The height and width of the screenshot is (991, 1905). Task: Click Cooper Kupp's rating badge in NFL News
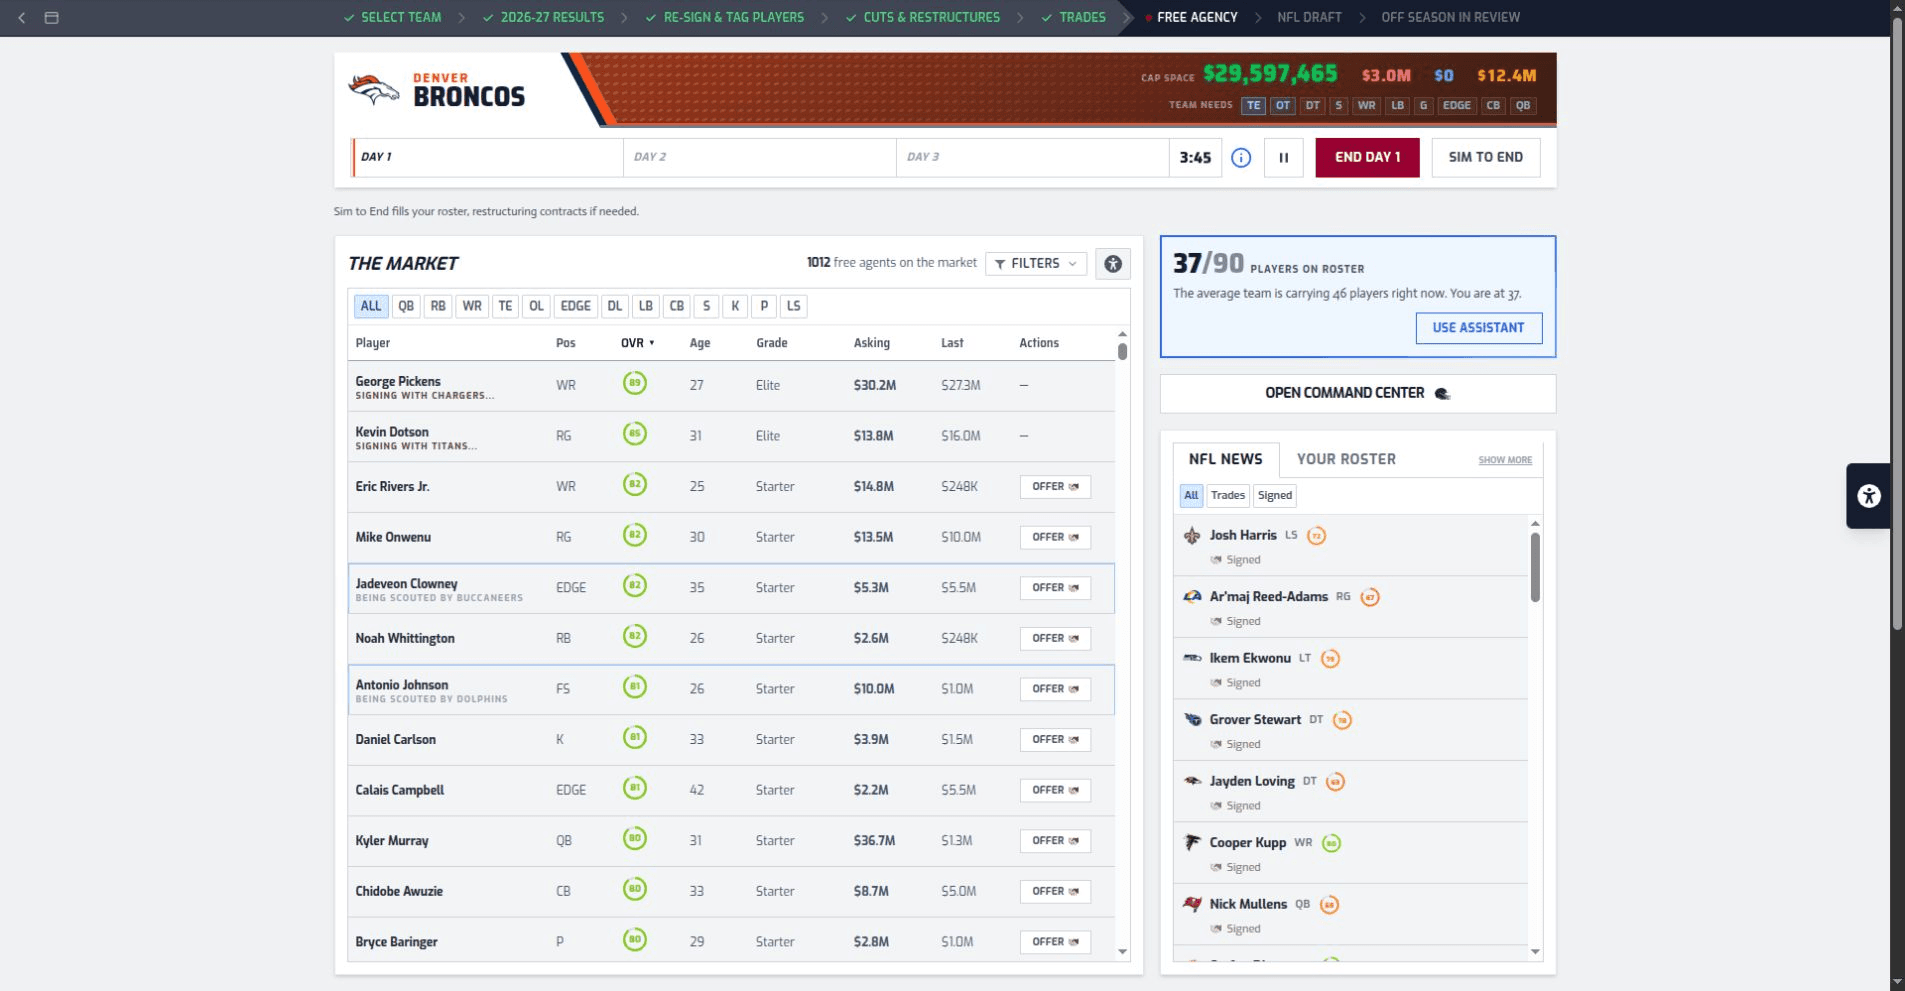tap(1331, 843)
